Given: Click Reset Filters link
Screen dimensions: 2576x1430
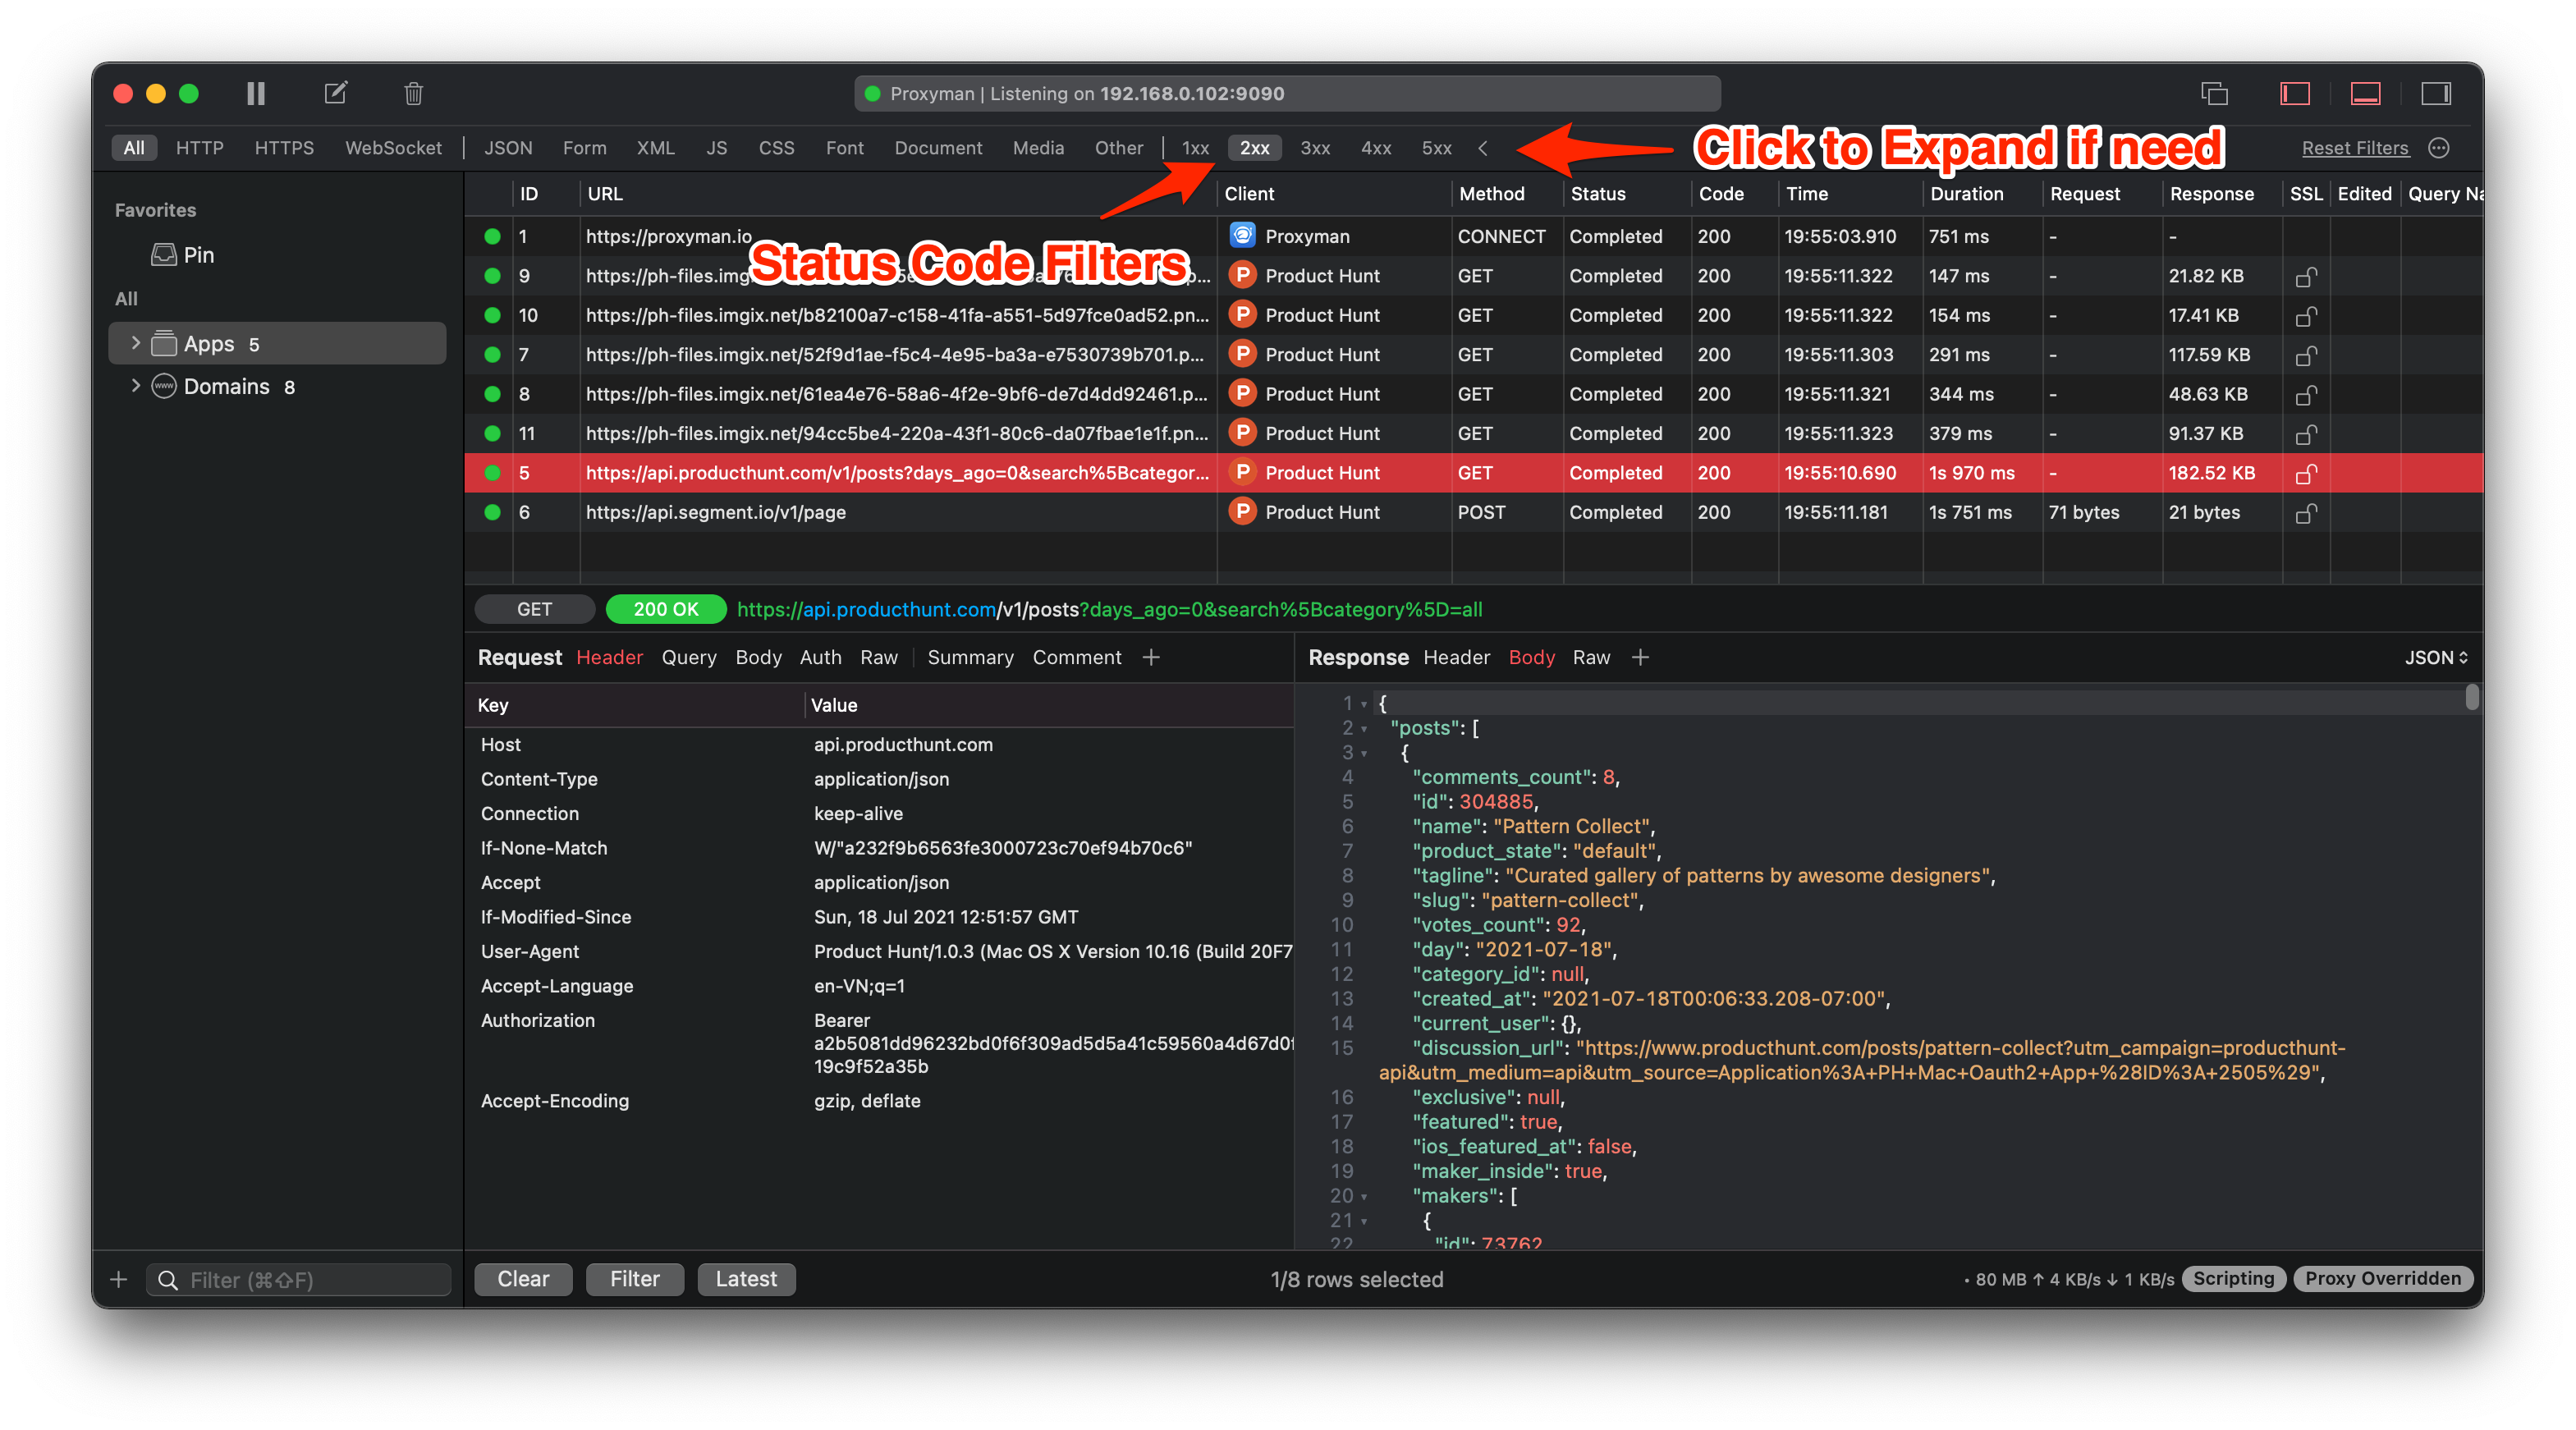Looking at the screenshot, I should pos(2354,148).
